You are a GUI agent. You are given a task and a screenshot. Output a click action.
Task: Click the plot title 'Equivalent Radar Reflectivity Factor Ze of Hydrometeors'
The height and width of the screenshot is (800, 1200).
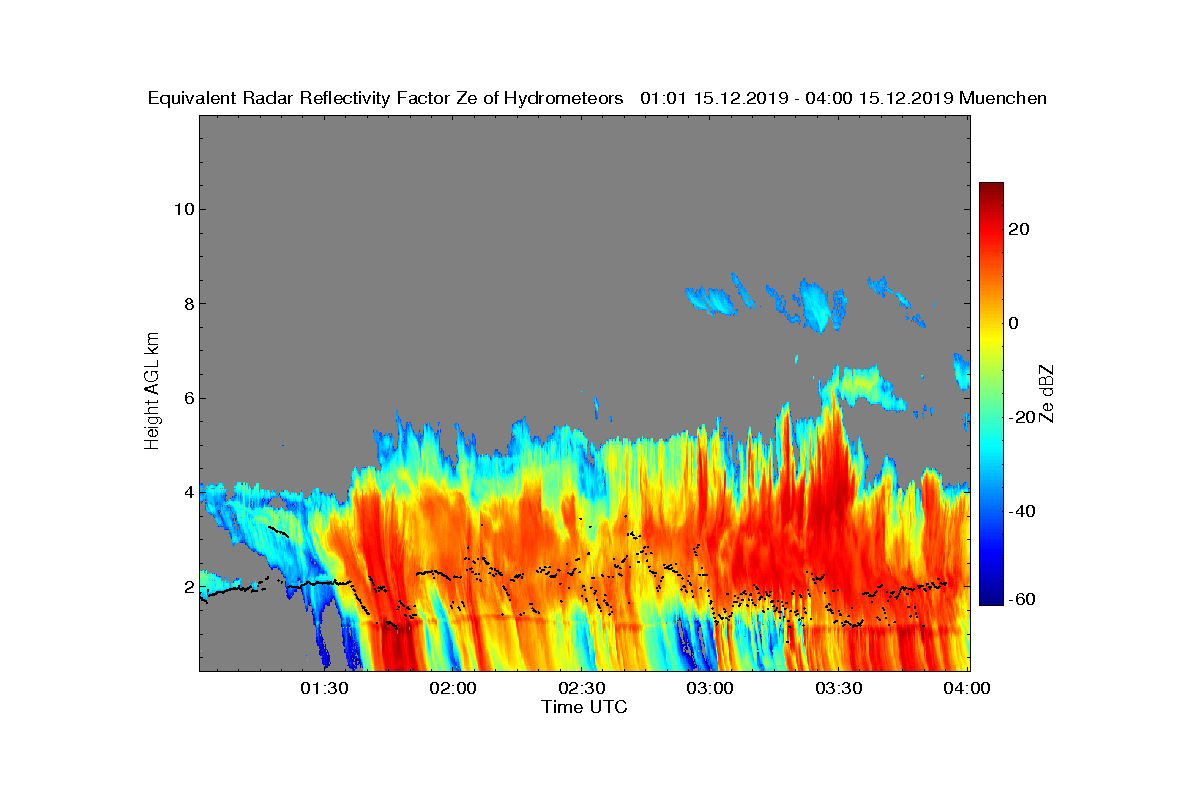pyautogui.click(x=385, y=98)
